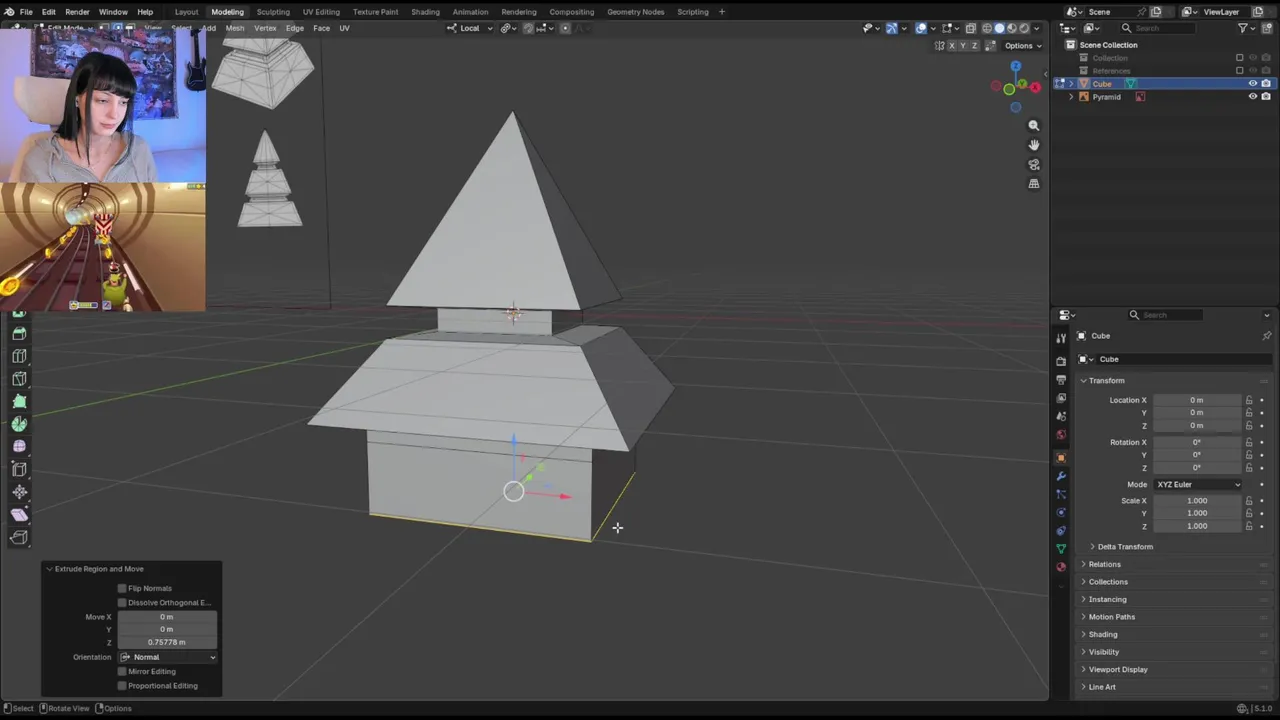Screen dimensions: 1280x720
Task: Open the viewport Options dropdown
Action: pyautogui.click(x=1022, y=46)
